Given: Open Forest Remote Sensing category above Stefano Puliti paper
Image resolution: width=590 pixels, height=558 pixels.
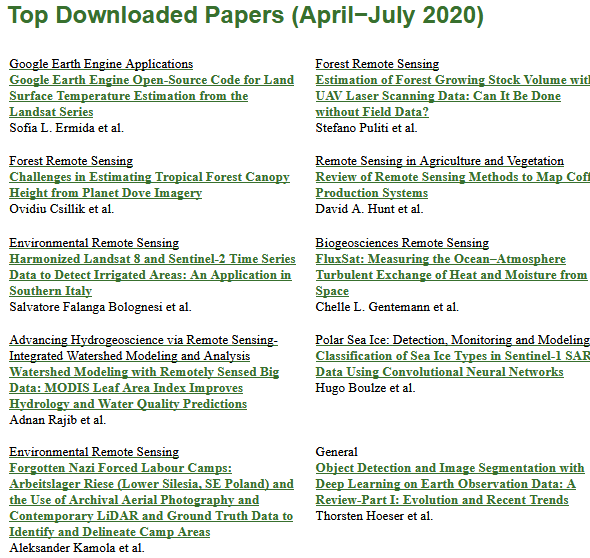Looking at the screenshot, I should pyautogui.click(x=377, y=64).
